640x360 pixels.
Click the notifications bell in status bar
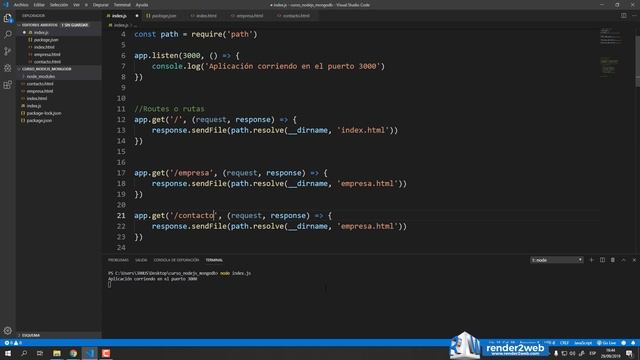633,343
